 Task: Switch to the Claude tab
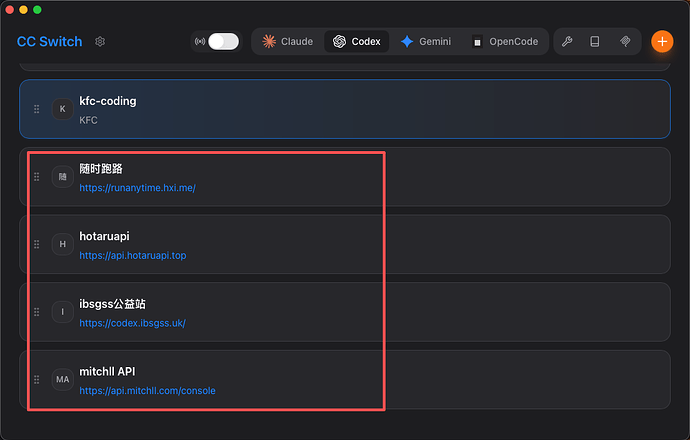(288, 42)
